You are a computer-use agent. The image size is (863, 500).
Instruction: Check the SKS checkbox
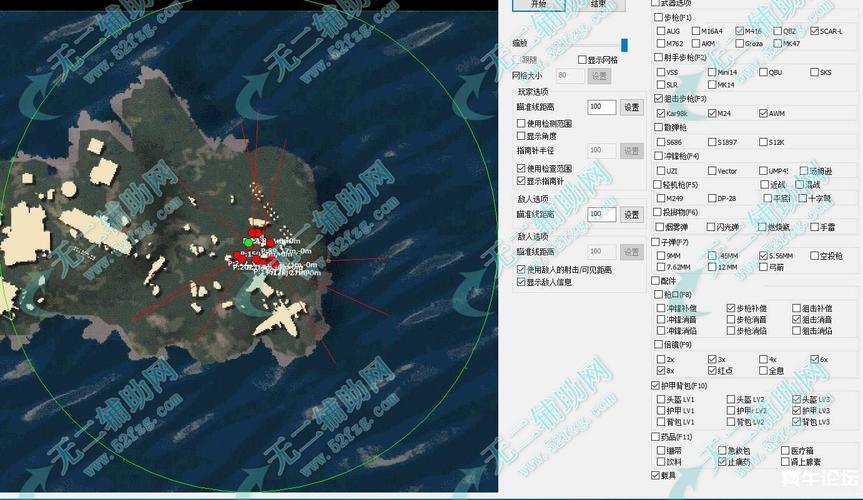814,72
